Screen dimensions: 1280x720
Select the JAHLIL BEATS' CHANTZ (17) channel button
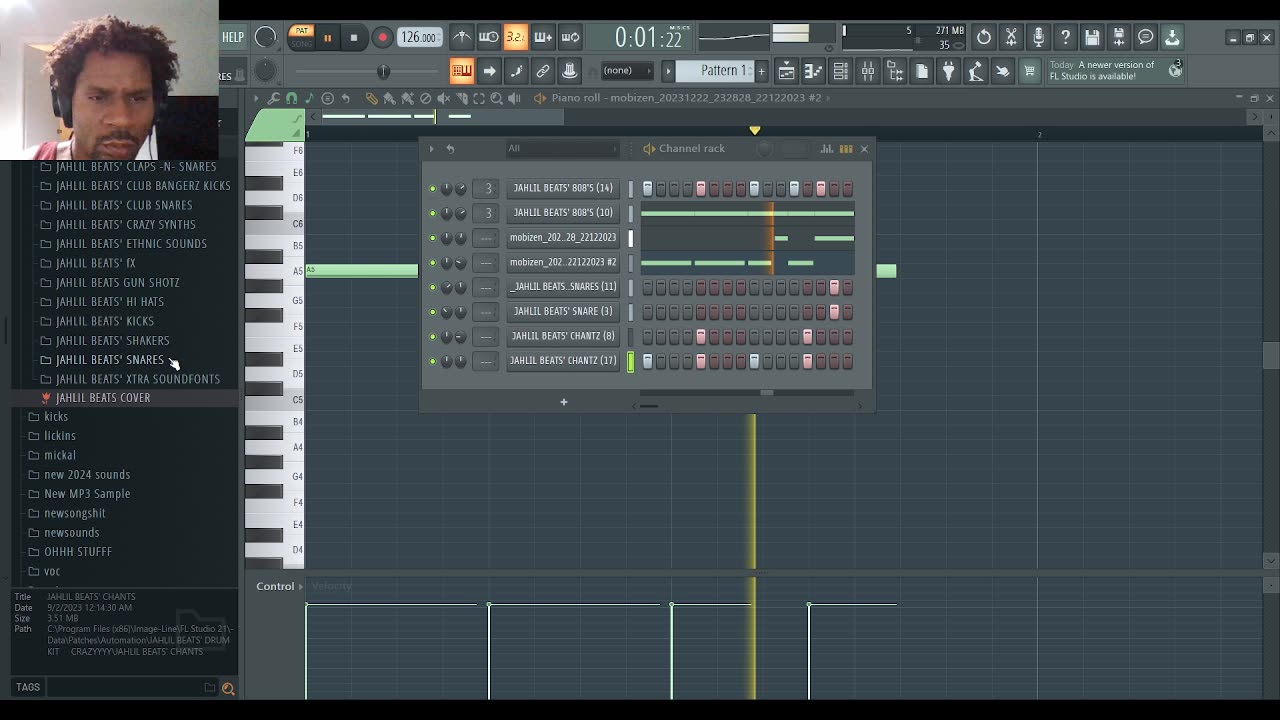coord(563,361)
